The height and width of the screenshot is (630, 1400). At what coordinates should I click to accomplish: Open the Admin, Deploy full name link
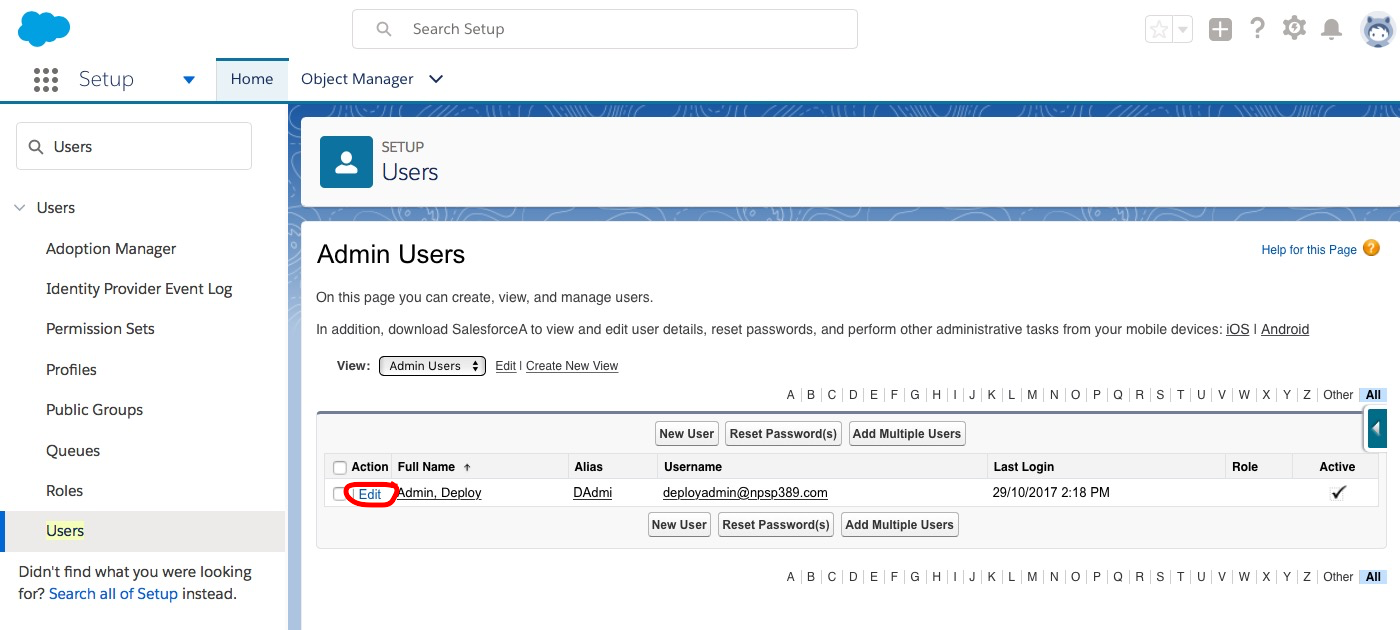pyautogui.click(x=440, y=493)
